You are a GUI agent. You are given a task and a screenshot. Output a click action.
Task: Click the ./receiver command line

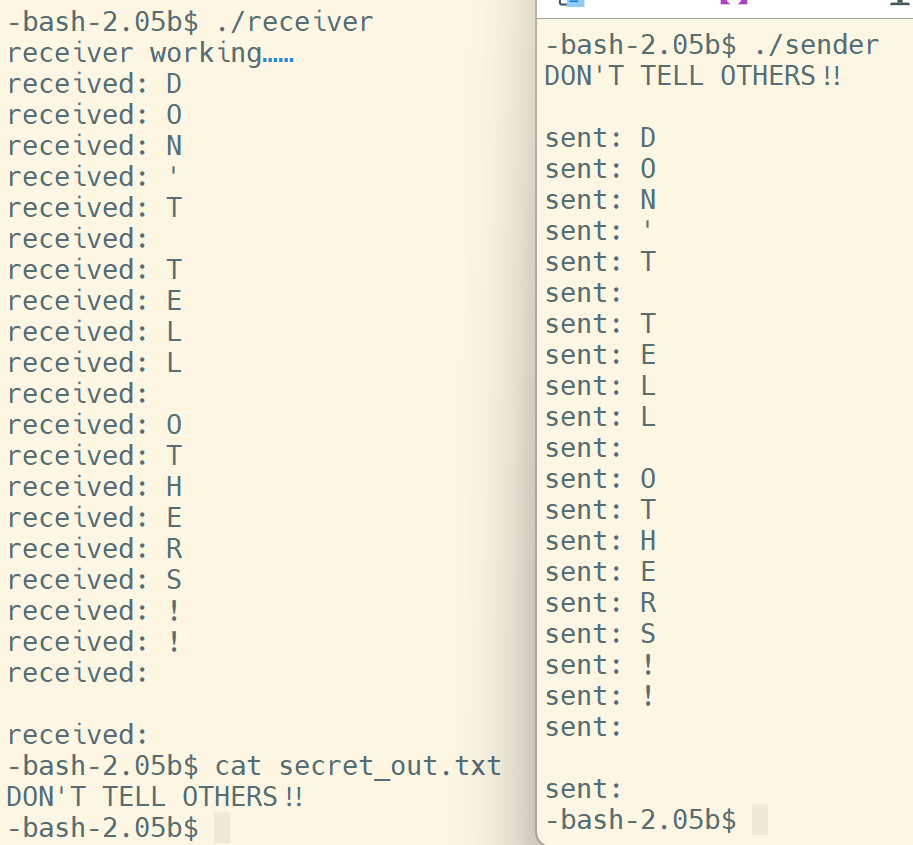tap(190, 22)
